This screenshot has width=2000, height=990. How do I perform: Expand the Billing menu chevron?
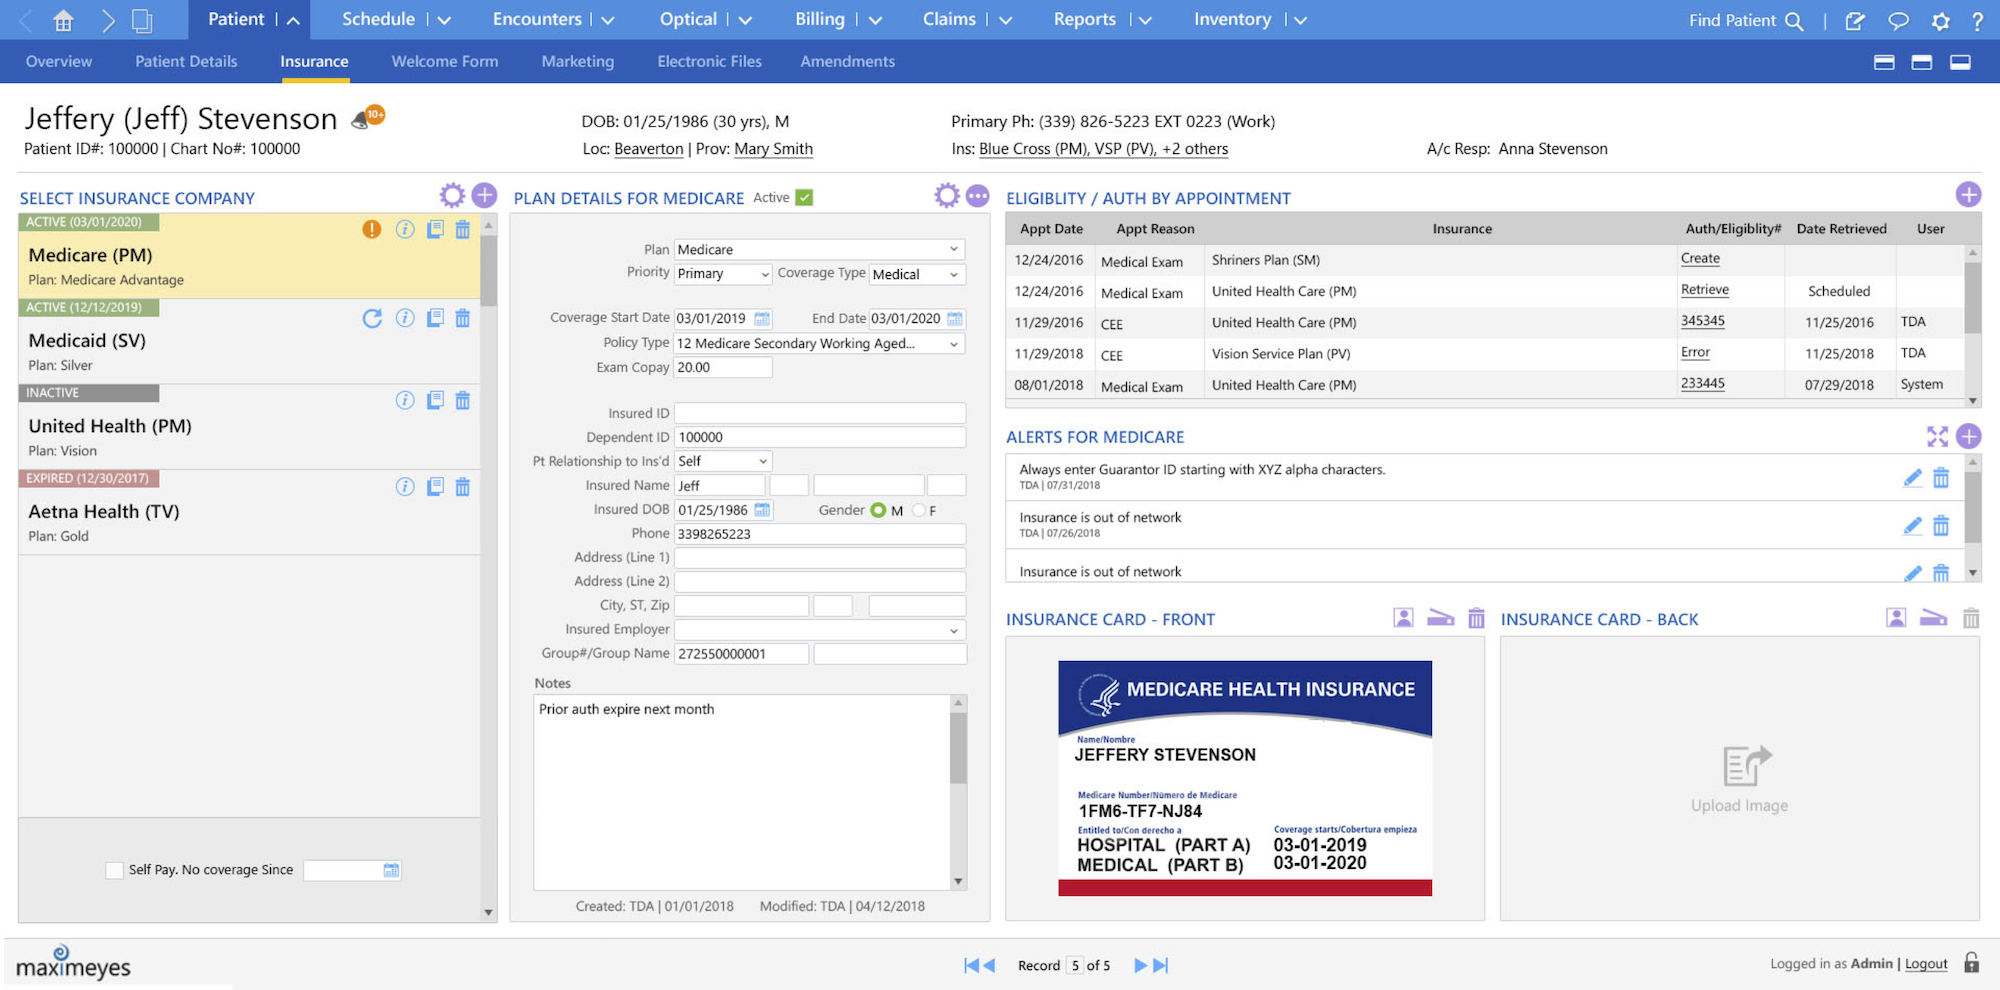(x=875, y=20)
